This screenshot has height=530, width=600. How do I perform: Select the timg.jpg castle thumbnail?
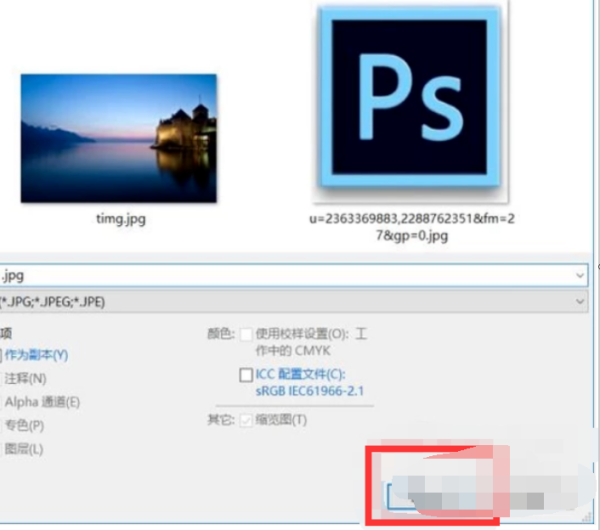tap(119, 138)
